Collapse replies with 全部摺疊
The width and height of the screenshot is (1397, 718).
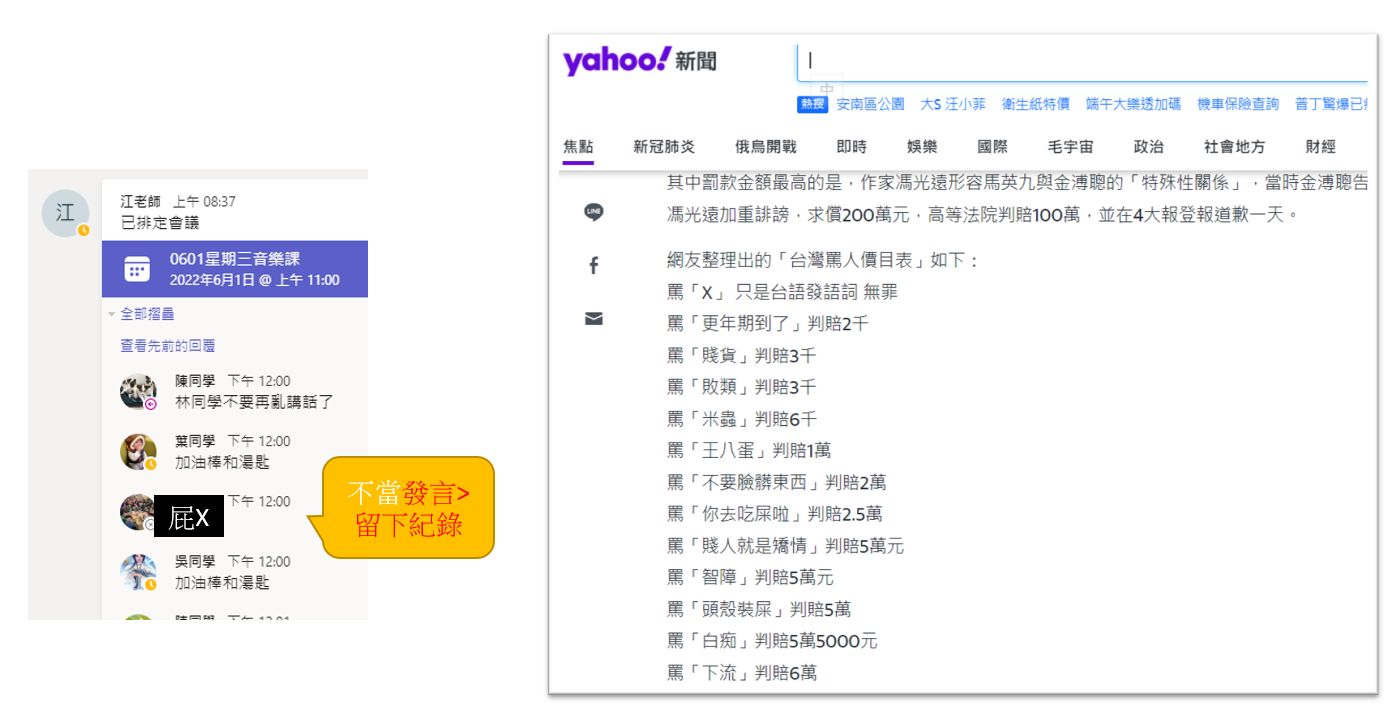tap(147, 314)
